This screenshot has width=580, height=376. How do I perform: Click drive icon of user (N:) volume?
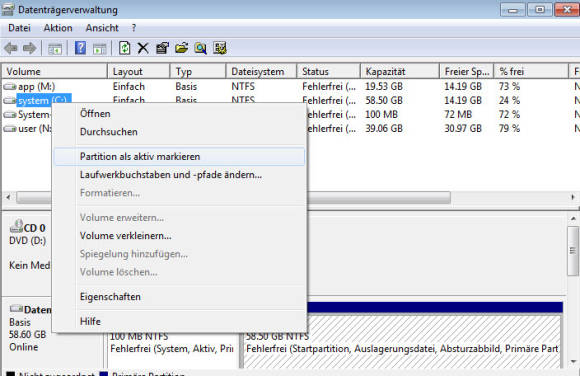[x=10, y=129]
